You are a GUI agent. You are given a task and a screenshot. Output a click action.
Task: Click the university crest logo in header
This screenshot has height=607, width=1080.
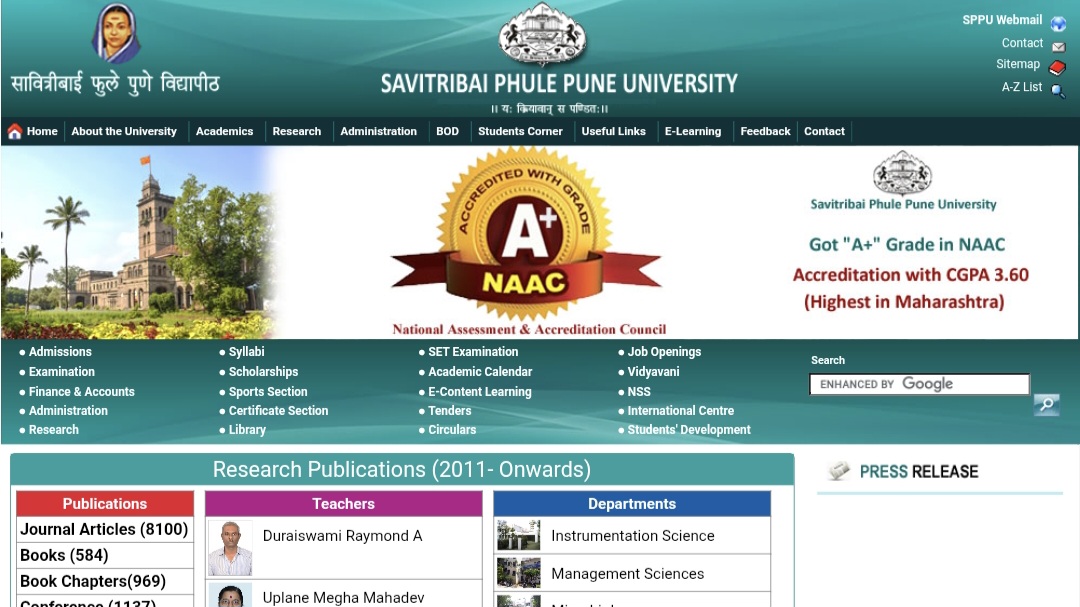(x=542, y=34)
